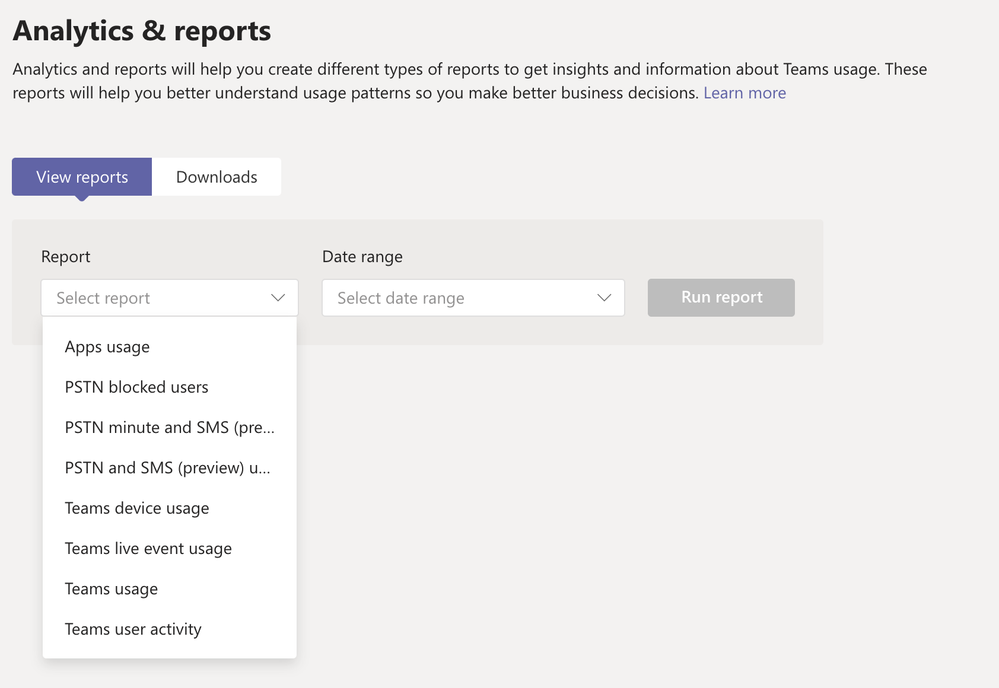Collapse the Report dropdown using its chevron
The width and height of the screenshot is (999, 688).
point(278,298)
